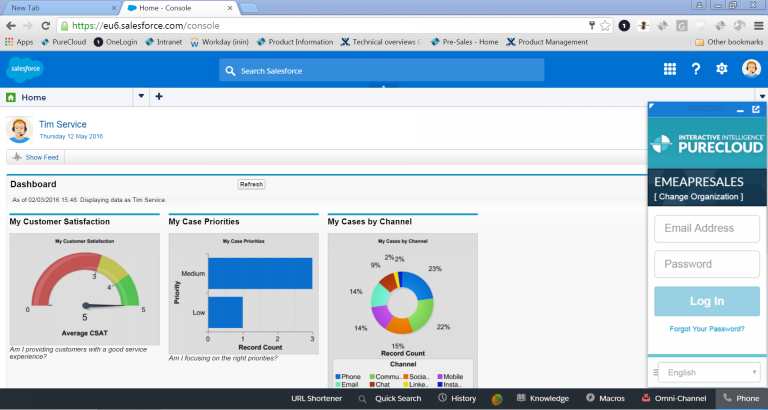Open the OneLogin bookmark

point(116,42)
